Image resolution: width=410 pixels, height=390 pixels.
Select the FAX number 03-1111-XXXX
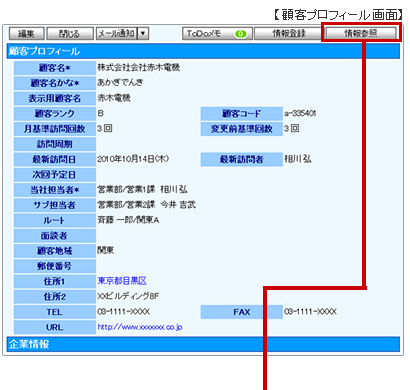click(x=310, y=312)
